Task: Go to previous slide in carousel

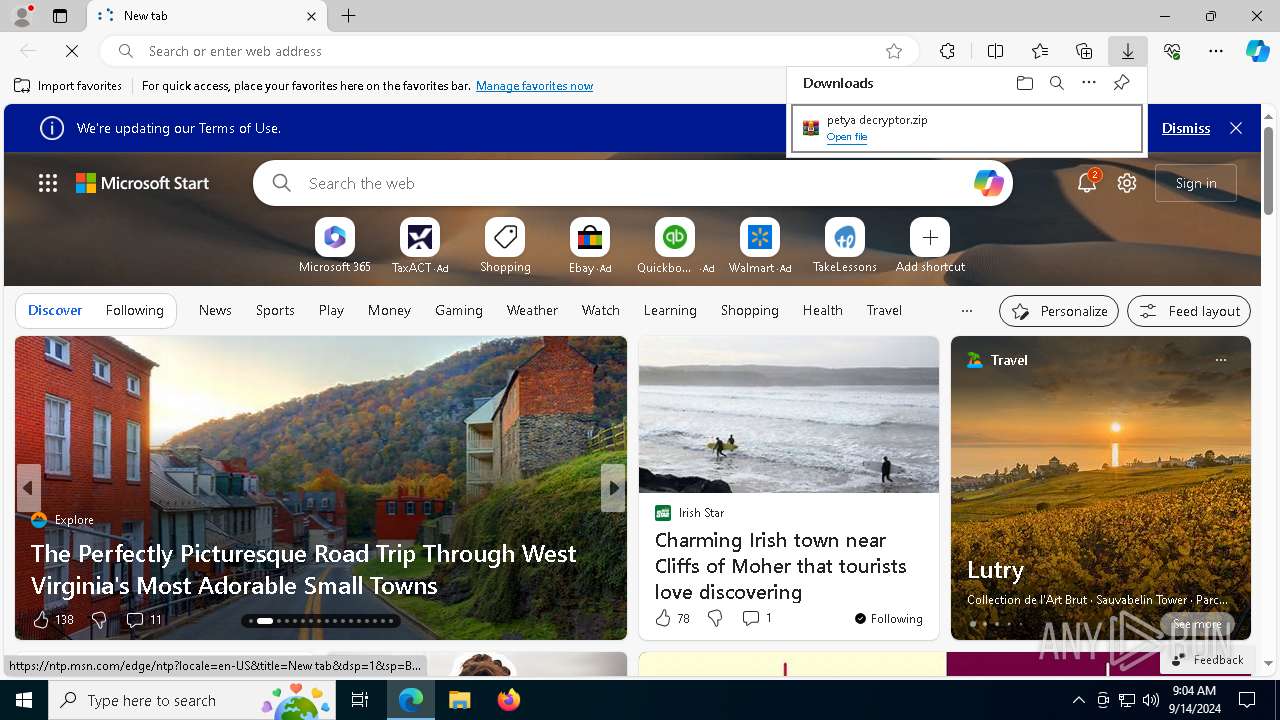Action: click(x=28, y=488)
